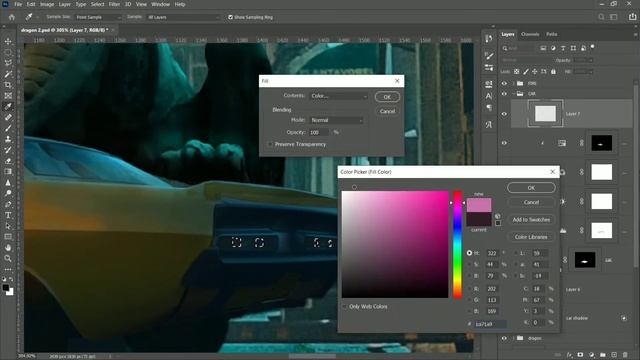Filter layers by type layer icon
Screen dimensions: 640x360
click(x=563, y=48)
